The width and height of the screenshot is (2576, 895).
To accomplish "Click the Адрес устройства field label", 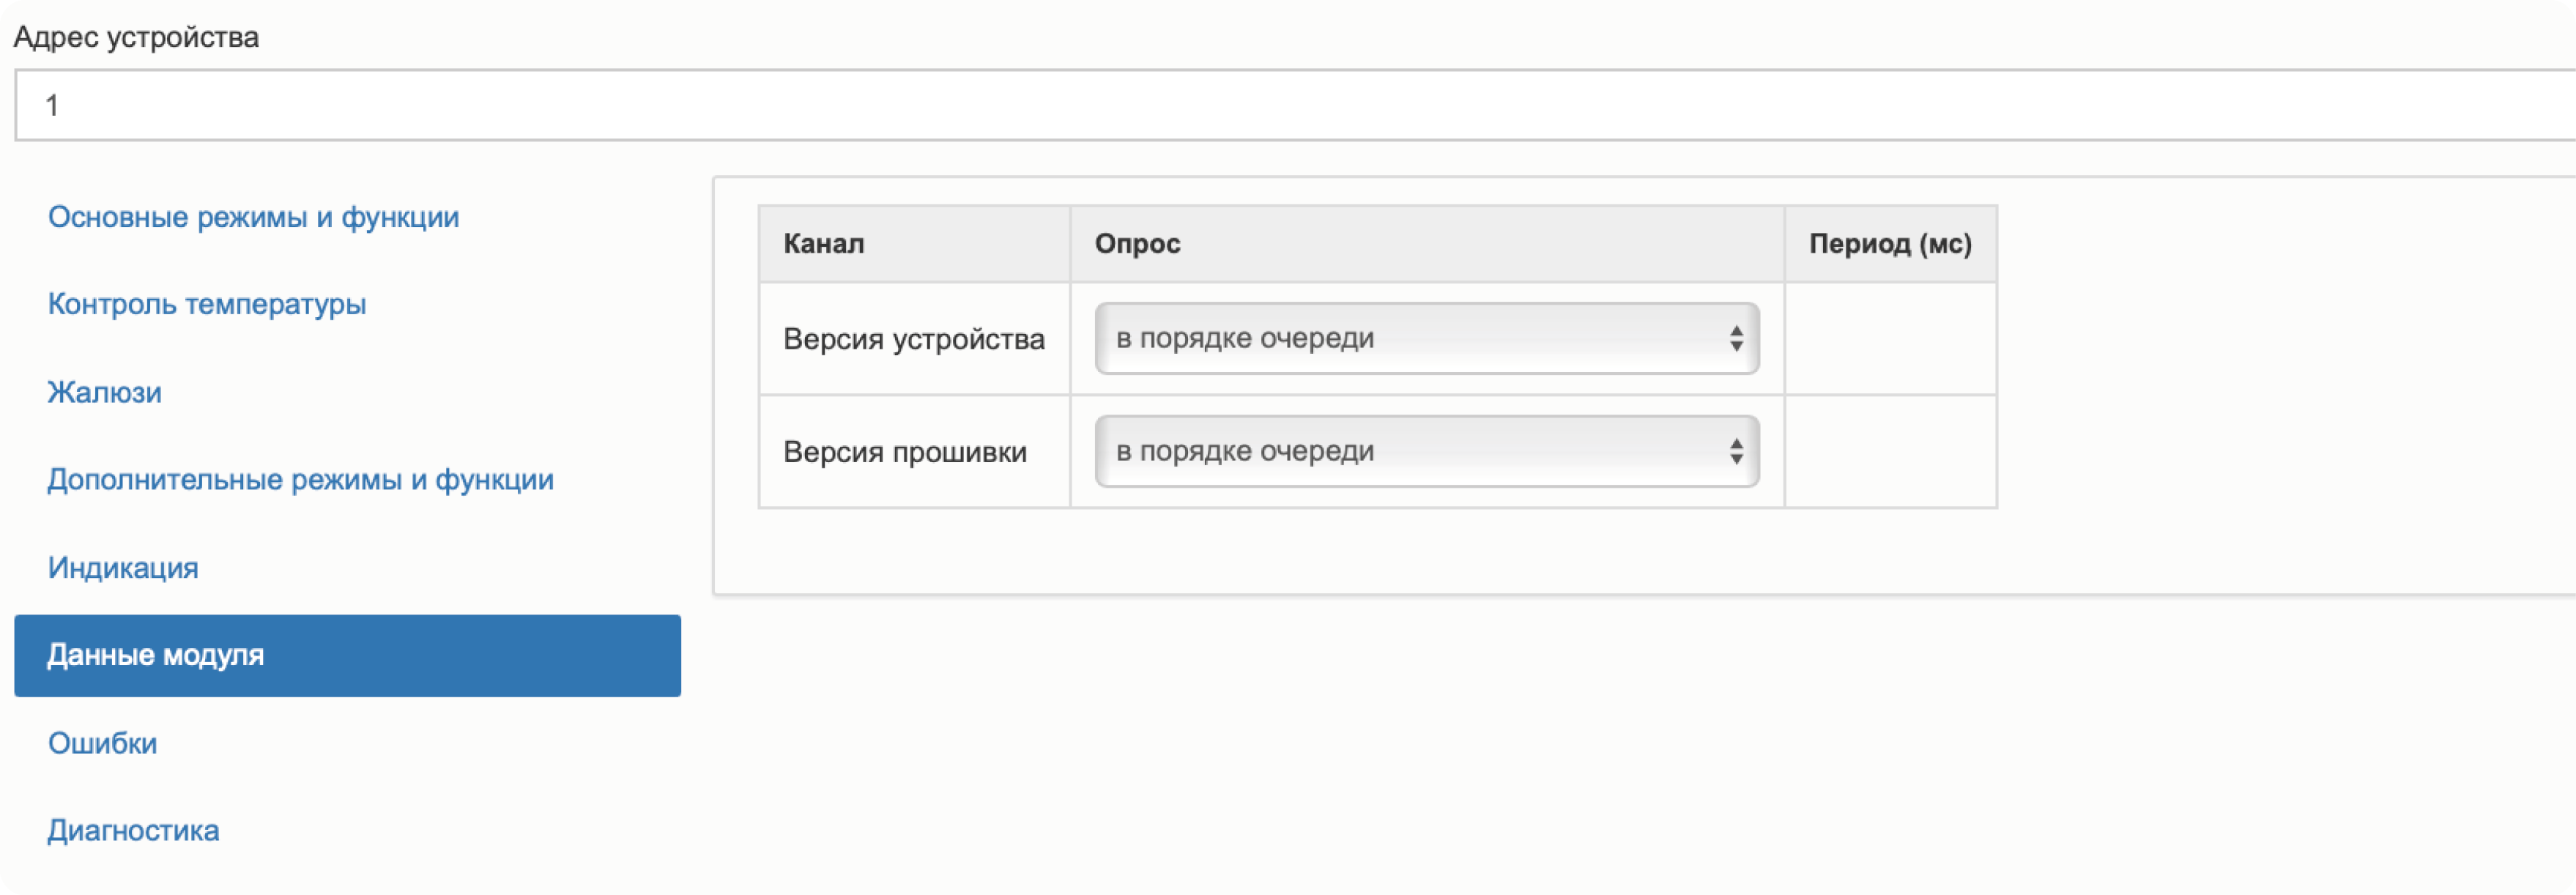I will pyautogui.click(x=136, y=38).
